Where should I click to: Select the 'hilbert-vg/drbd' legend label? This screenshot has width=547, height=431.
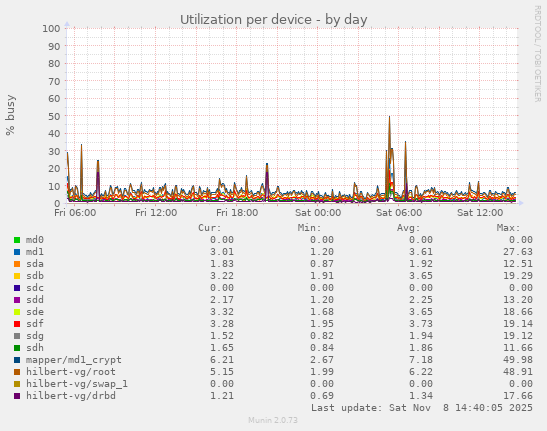click(71, 396)
